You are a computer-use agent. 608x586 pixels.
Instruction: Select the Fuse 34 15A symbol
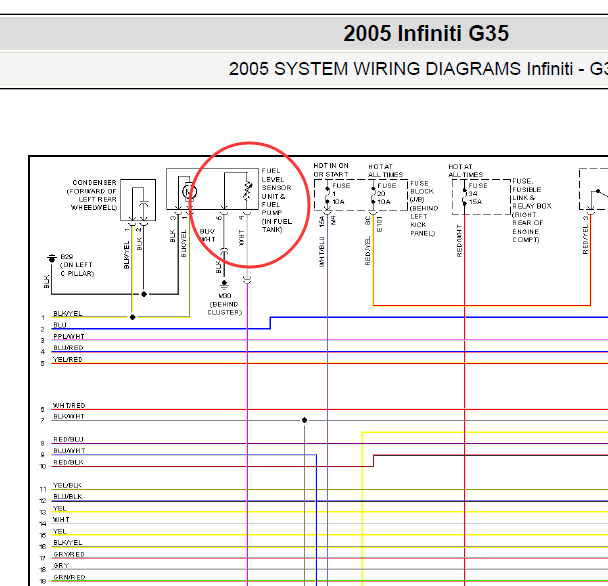pyautogui.click(x=464, y=197)
